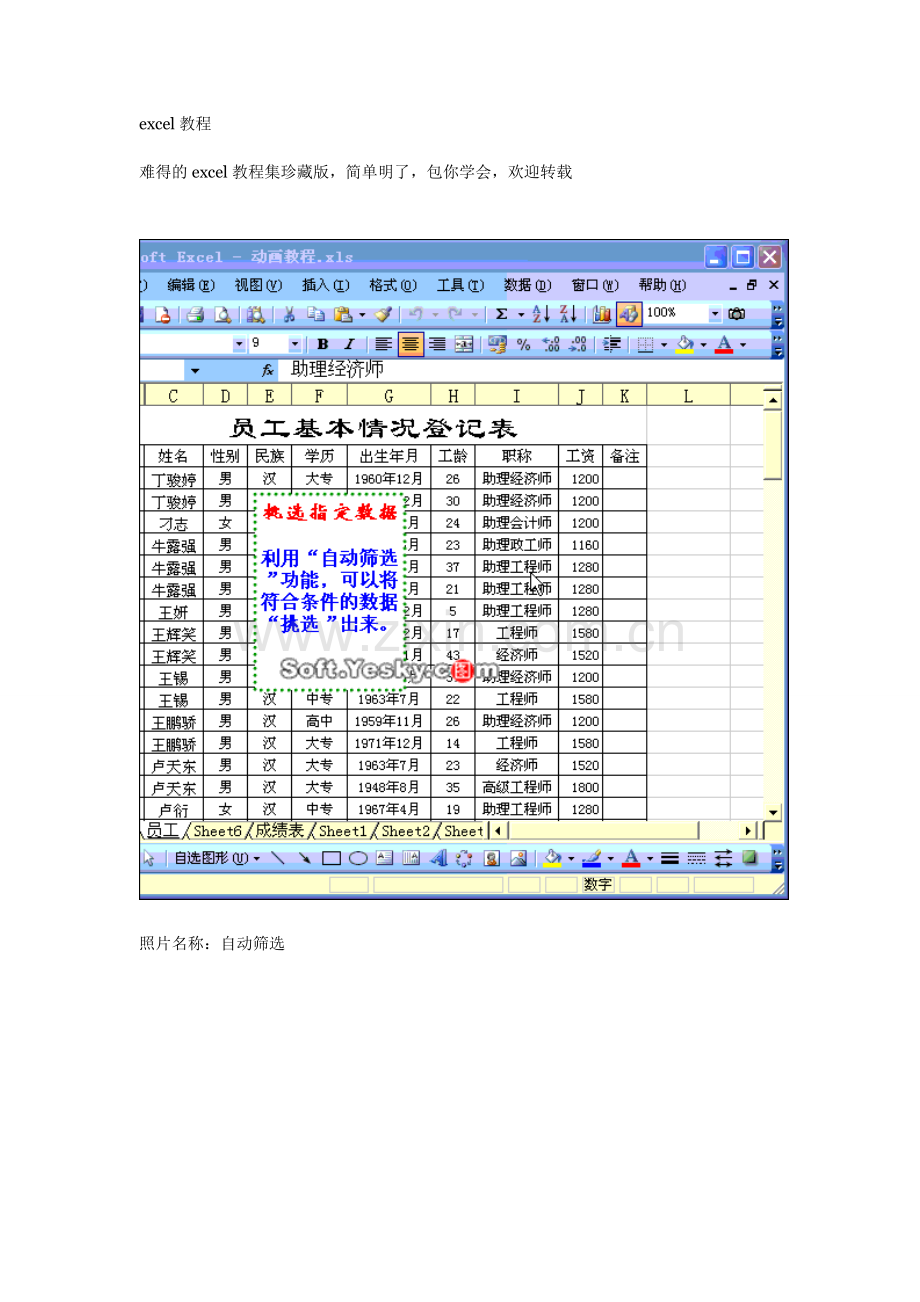
Task: Click Merge and Center icon
Action: click(463, 344)
